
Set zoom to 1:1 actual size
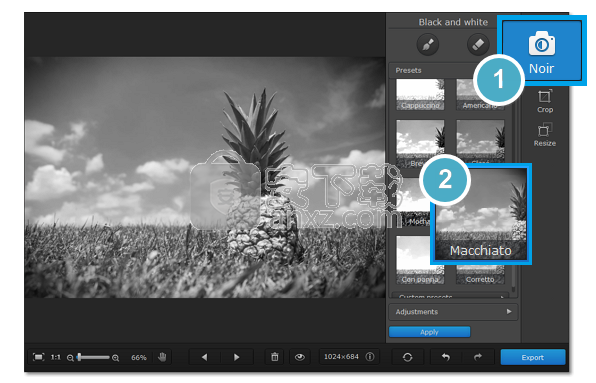pos(56,357)
